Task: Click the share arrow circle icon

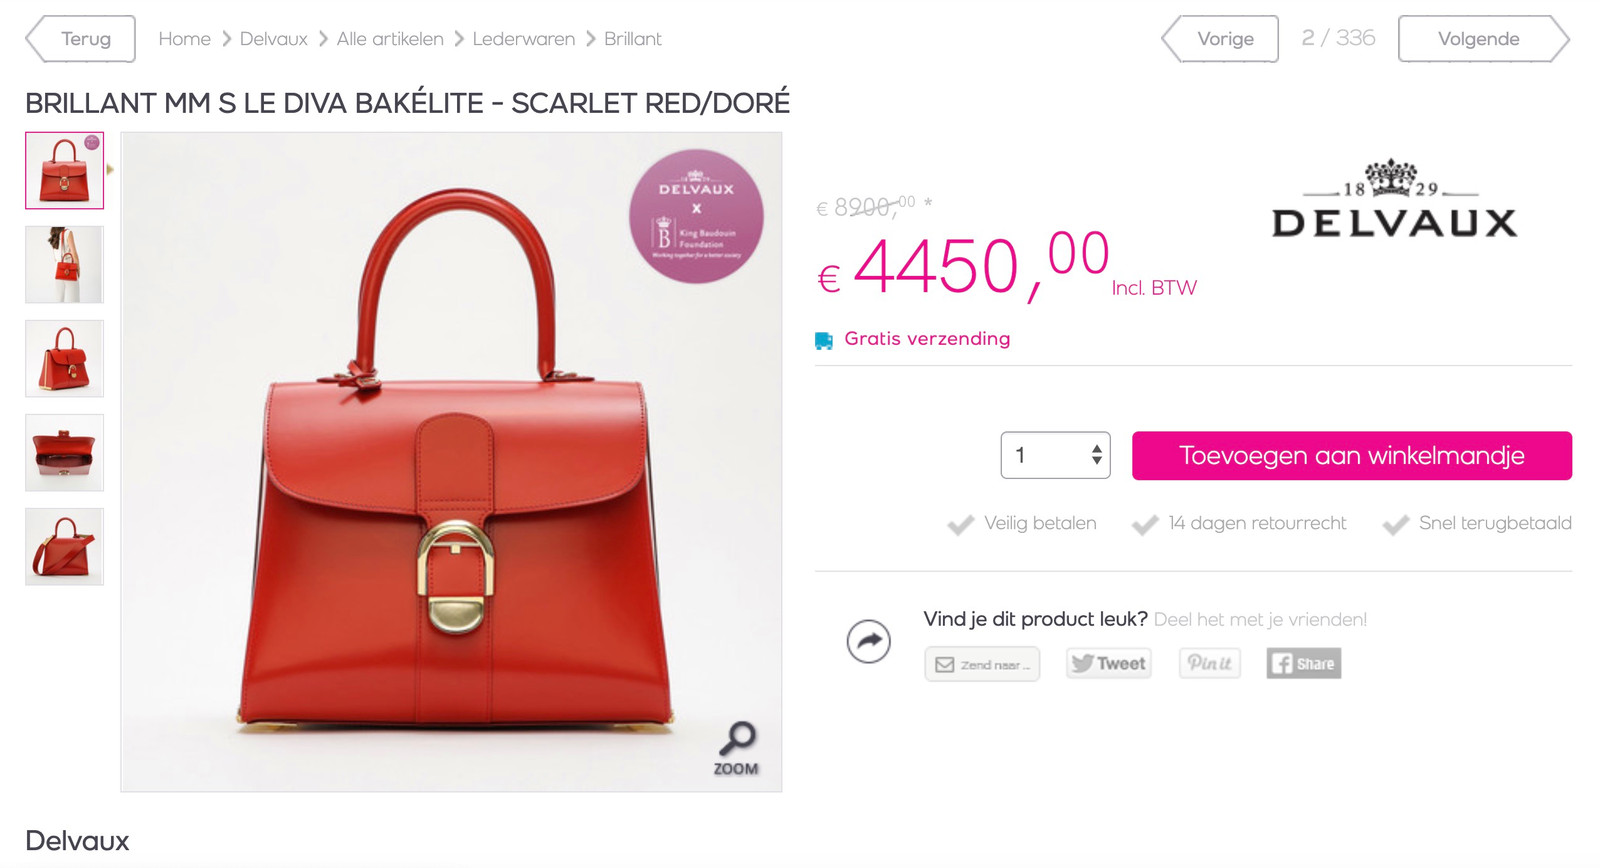Action: tap(868, 641)
